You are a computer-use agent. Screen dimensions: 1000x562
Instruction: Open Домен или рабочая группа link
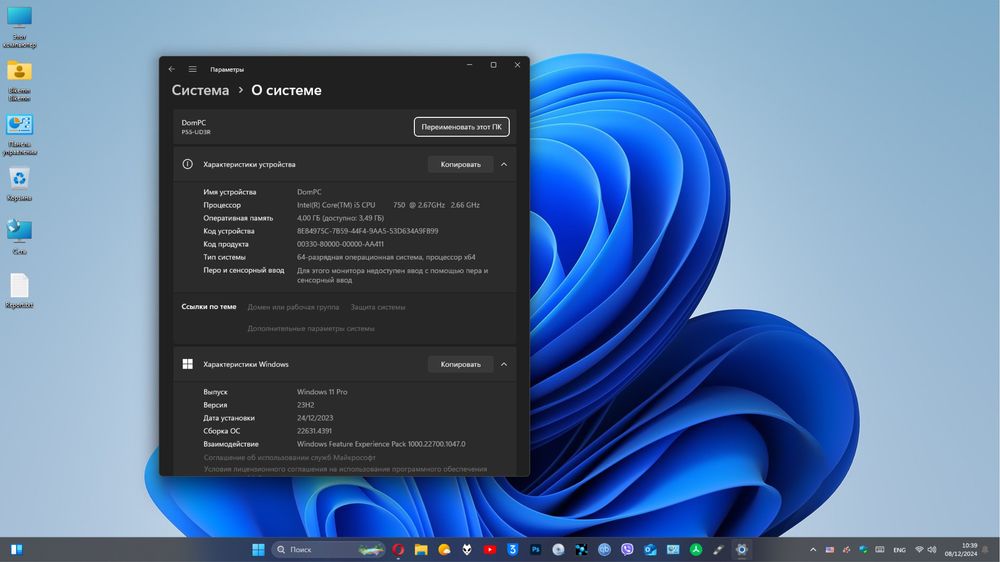[x=293, y=307]
